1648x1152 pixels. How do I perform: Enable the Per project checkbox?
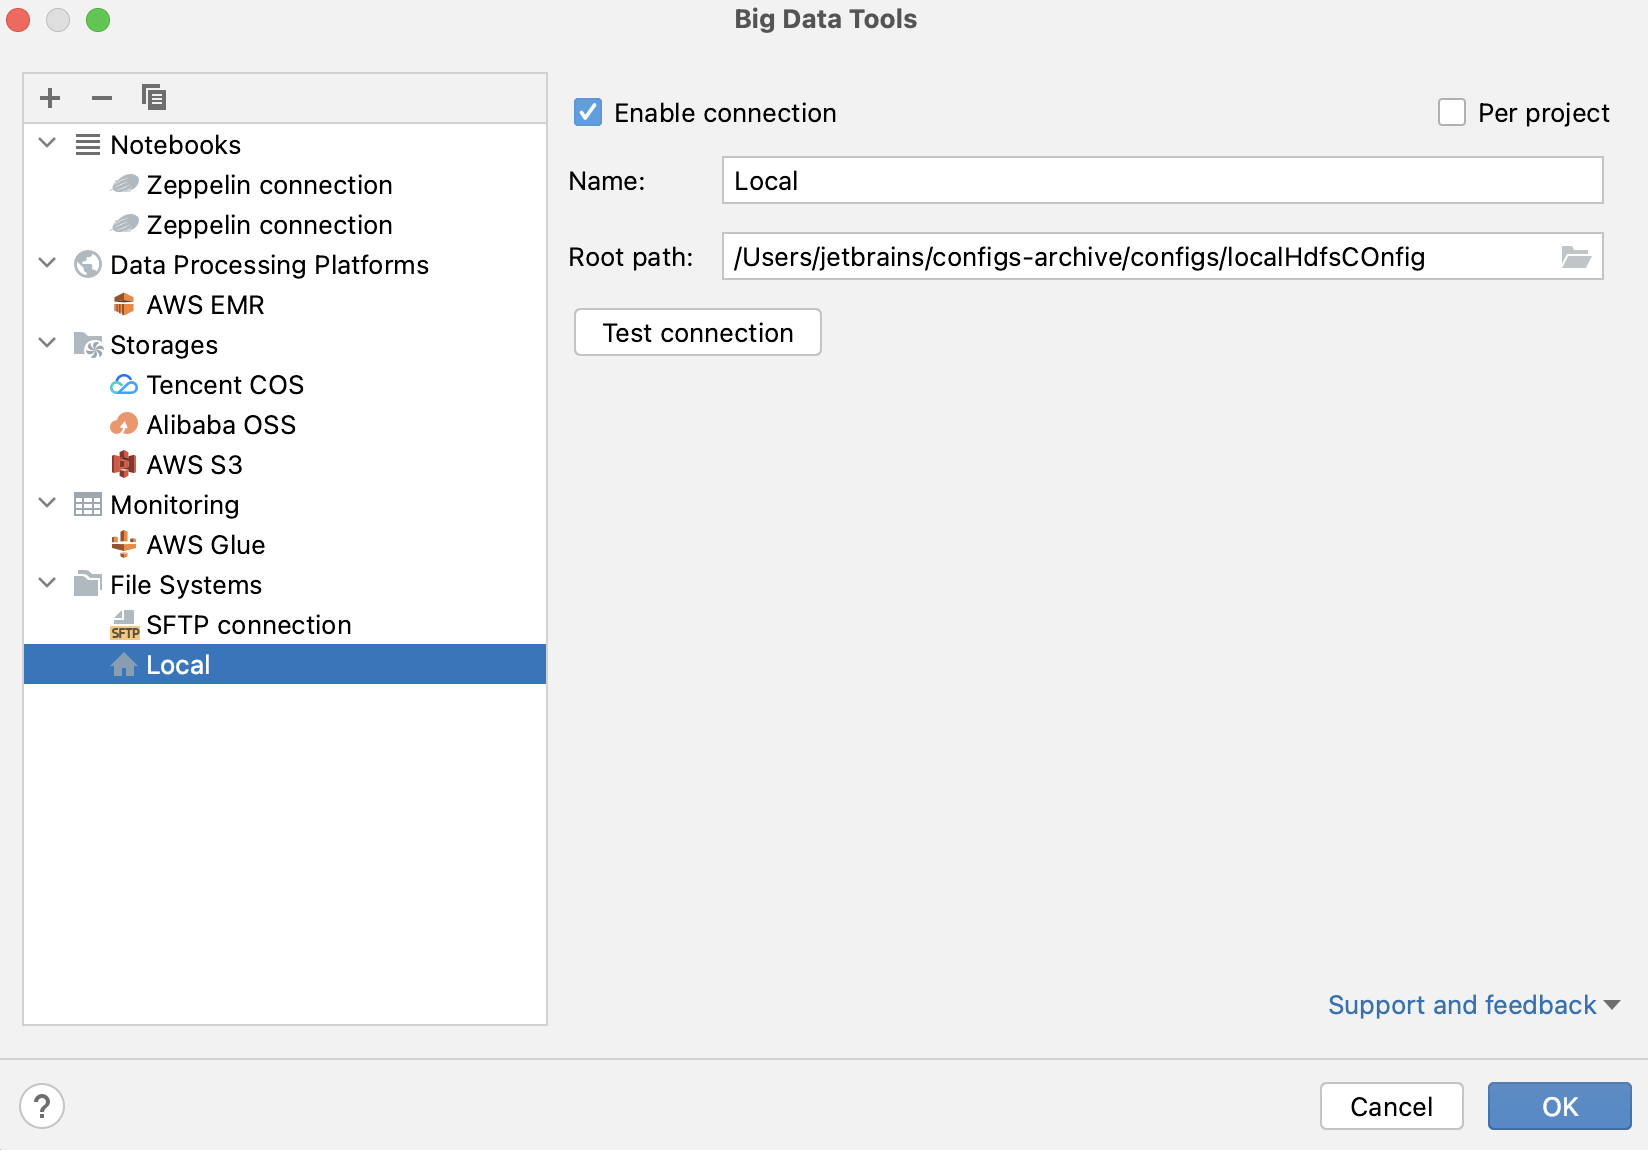pyautogui.click(x=1451, y=112)
